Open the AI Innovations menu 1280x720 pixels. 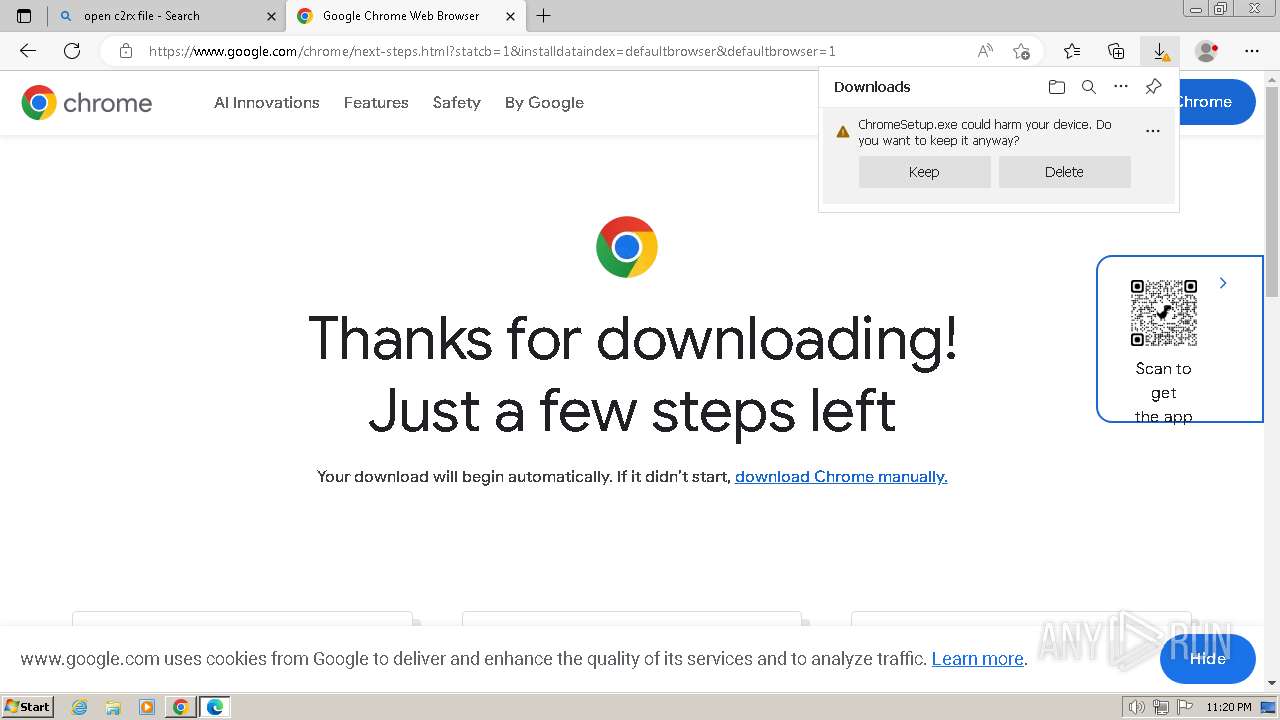click(267, 102)
